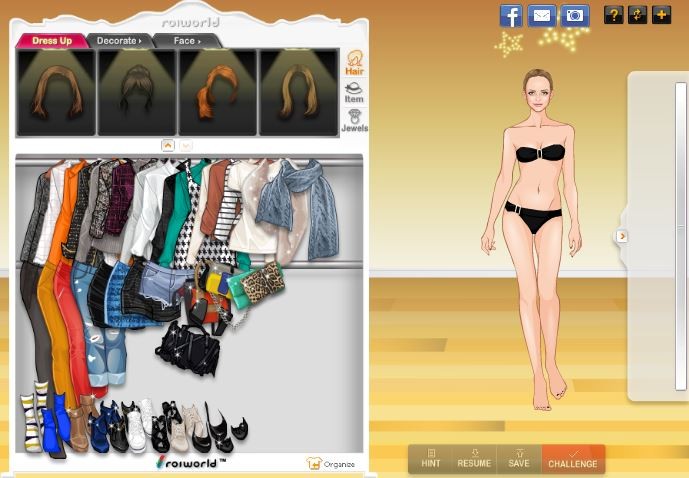689x478 pixels.
Task: Expand the side panel arrow beside the model
Action: [622, 236]
